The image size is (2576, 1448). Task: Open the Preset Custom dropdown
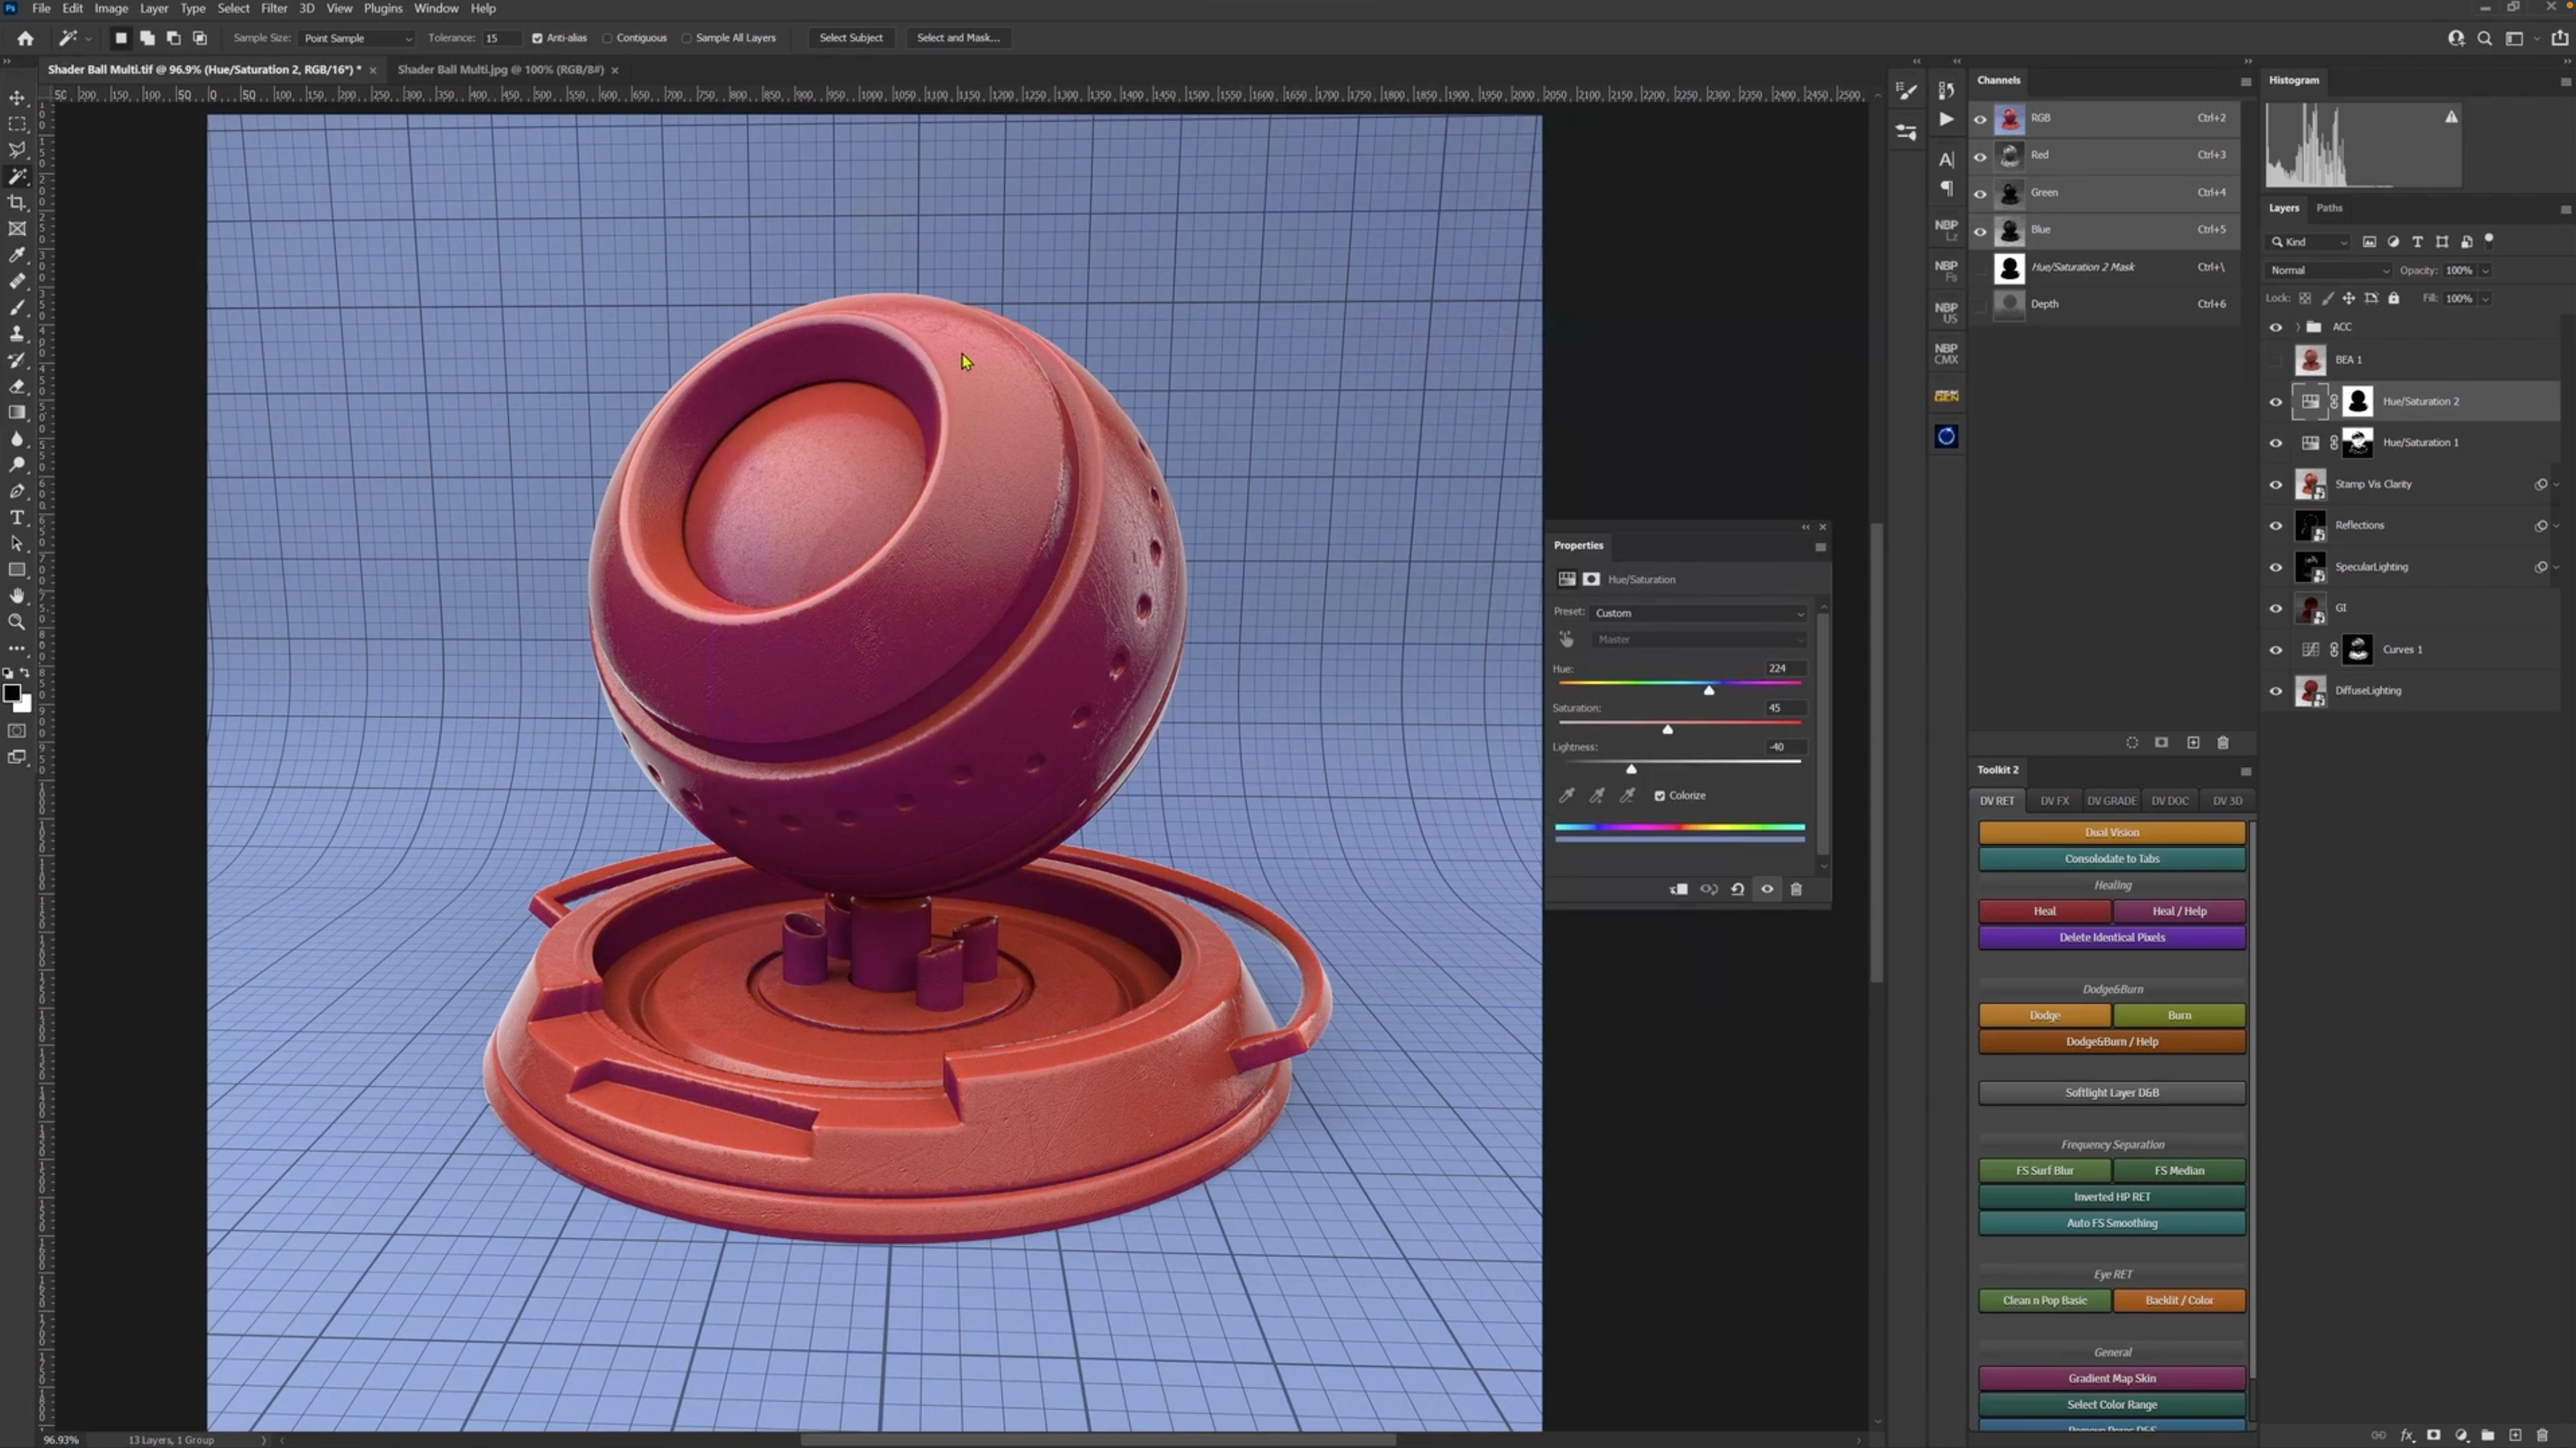tap(1698, 613)
